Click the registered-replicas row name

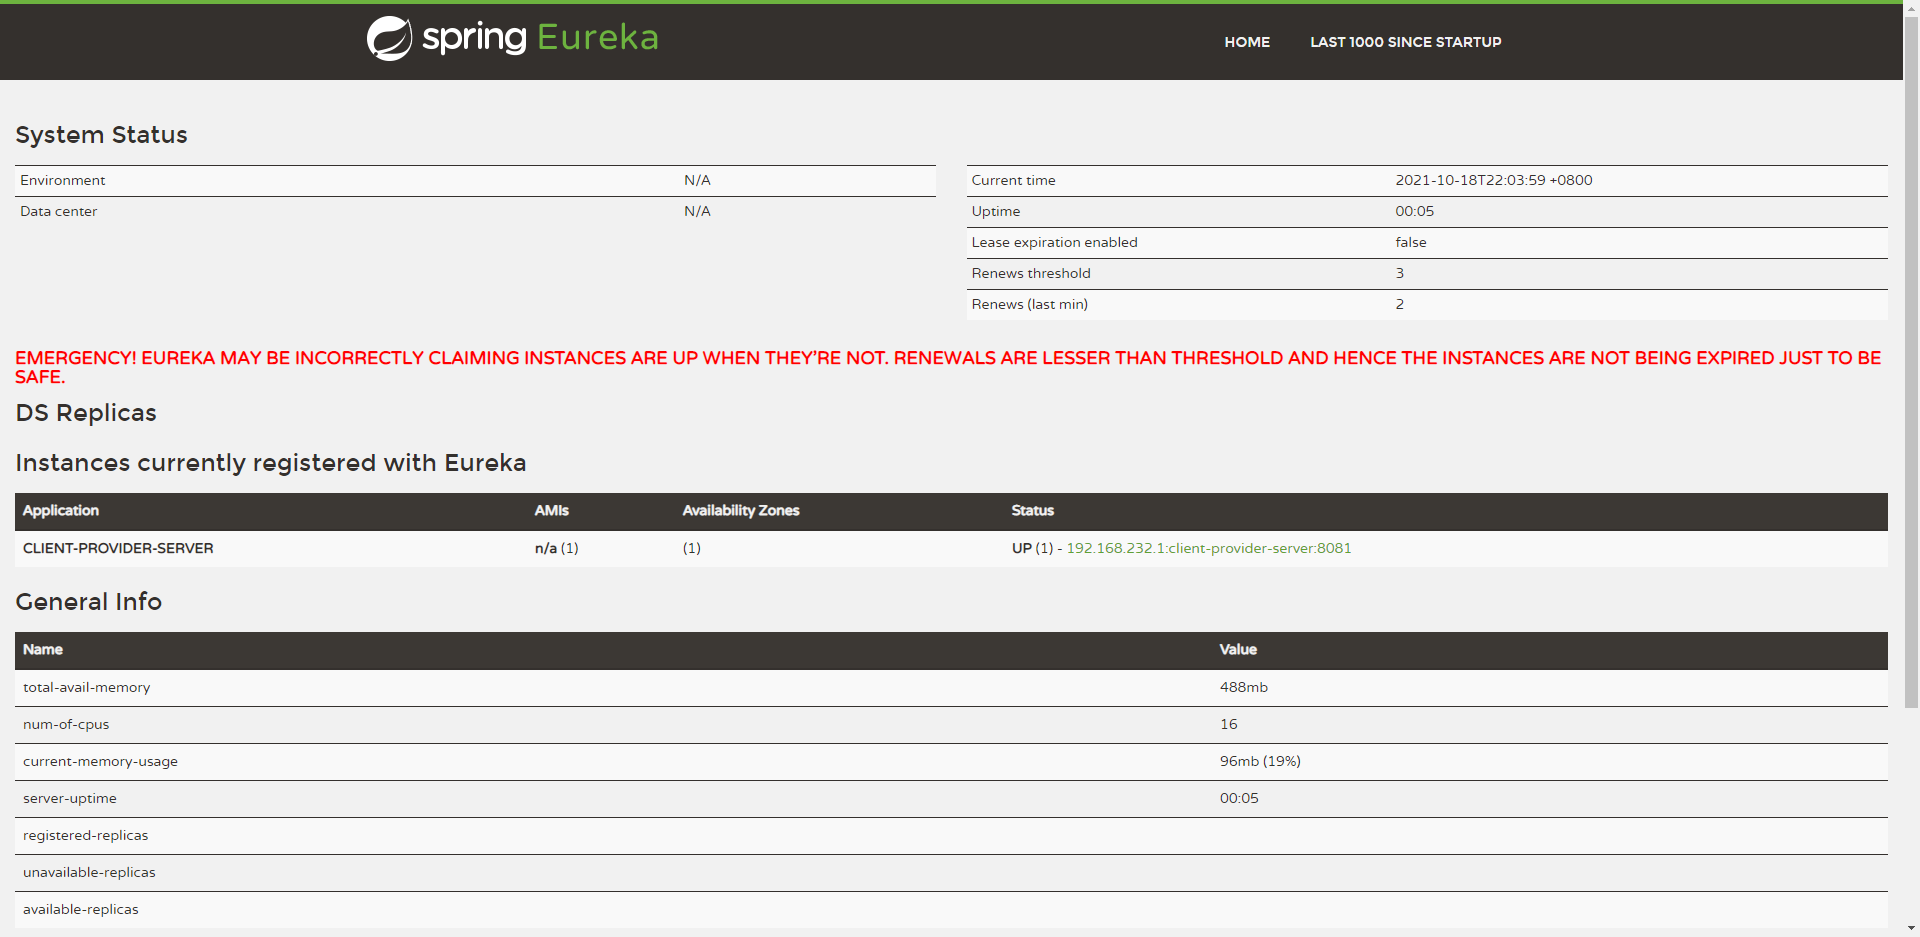(85, 835)
